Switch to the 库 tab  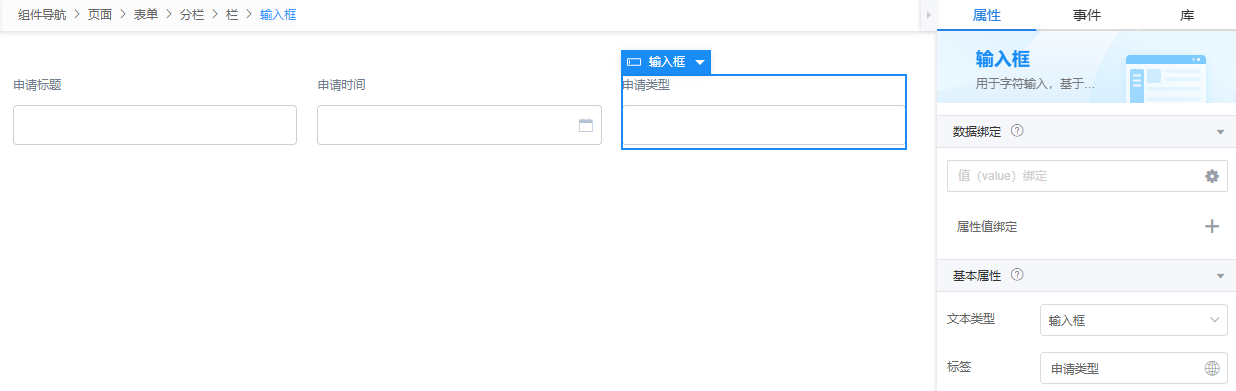coord(1187,16)
